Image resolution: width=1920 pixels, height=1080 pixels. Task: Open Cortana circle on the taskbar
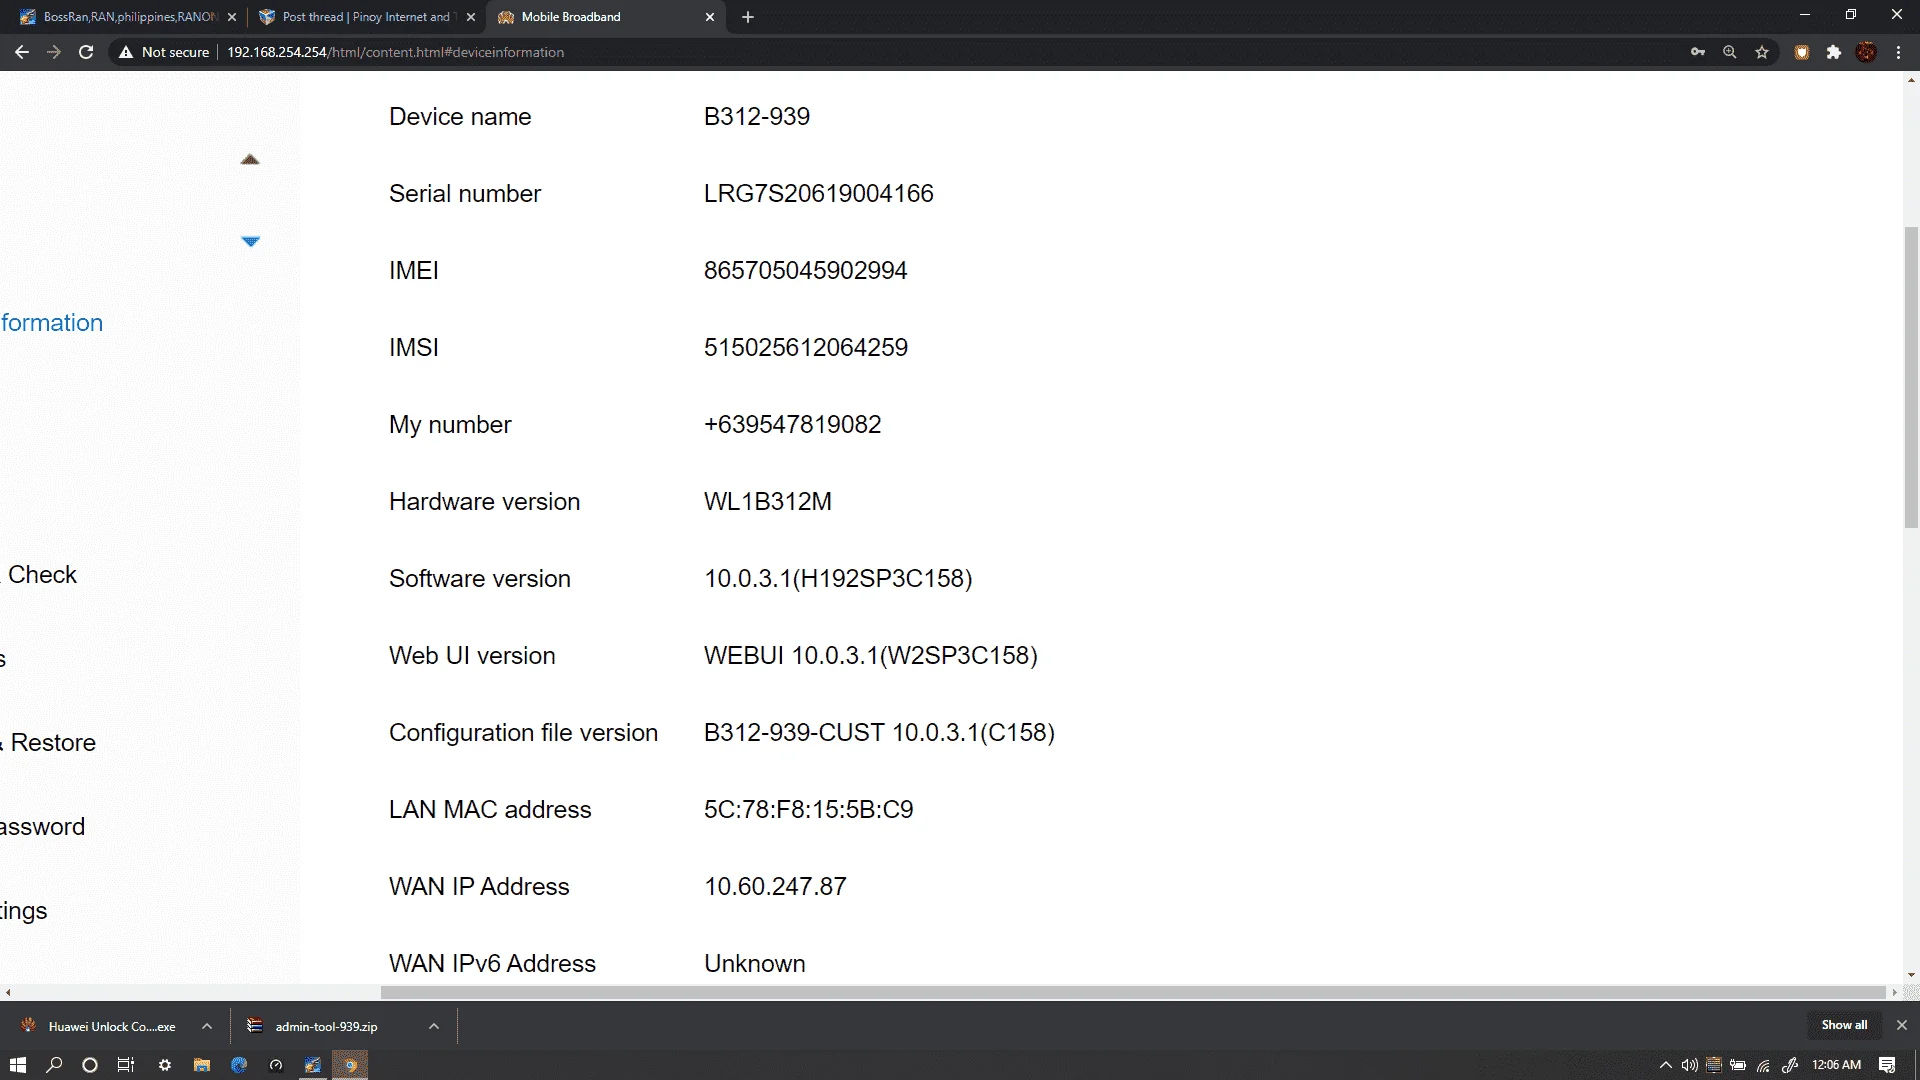(x=90, y=1065)
